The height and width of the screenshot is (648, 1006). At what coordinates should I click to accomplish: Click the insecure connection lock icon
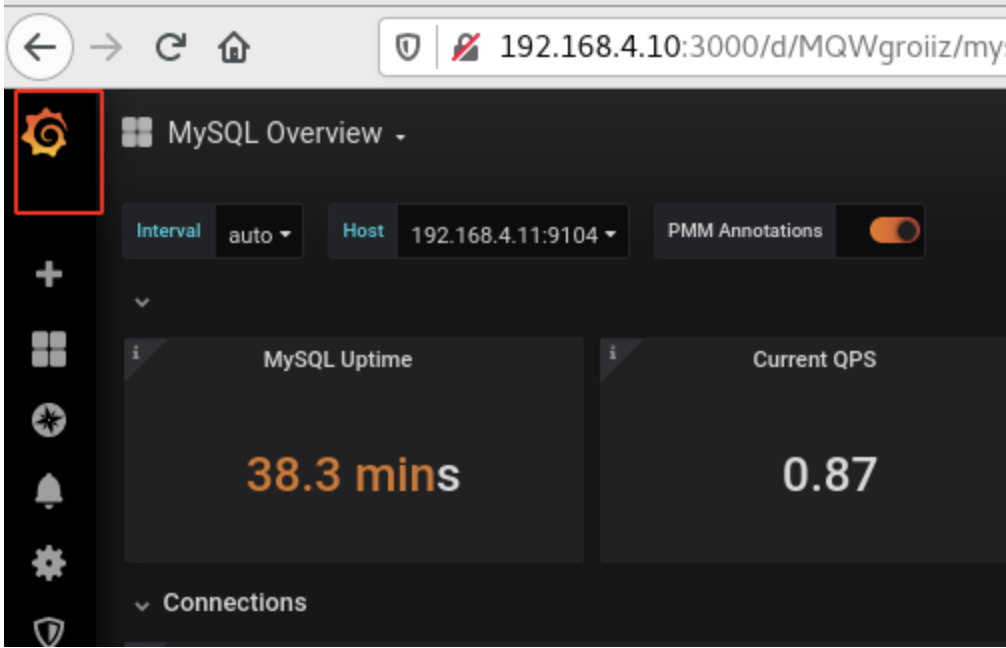coord(466,47)
